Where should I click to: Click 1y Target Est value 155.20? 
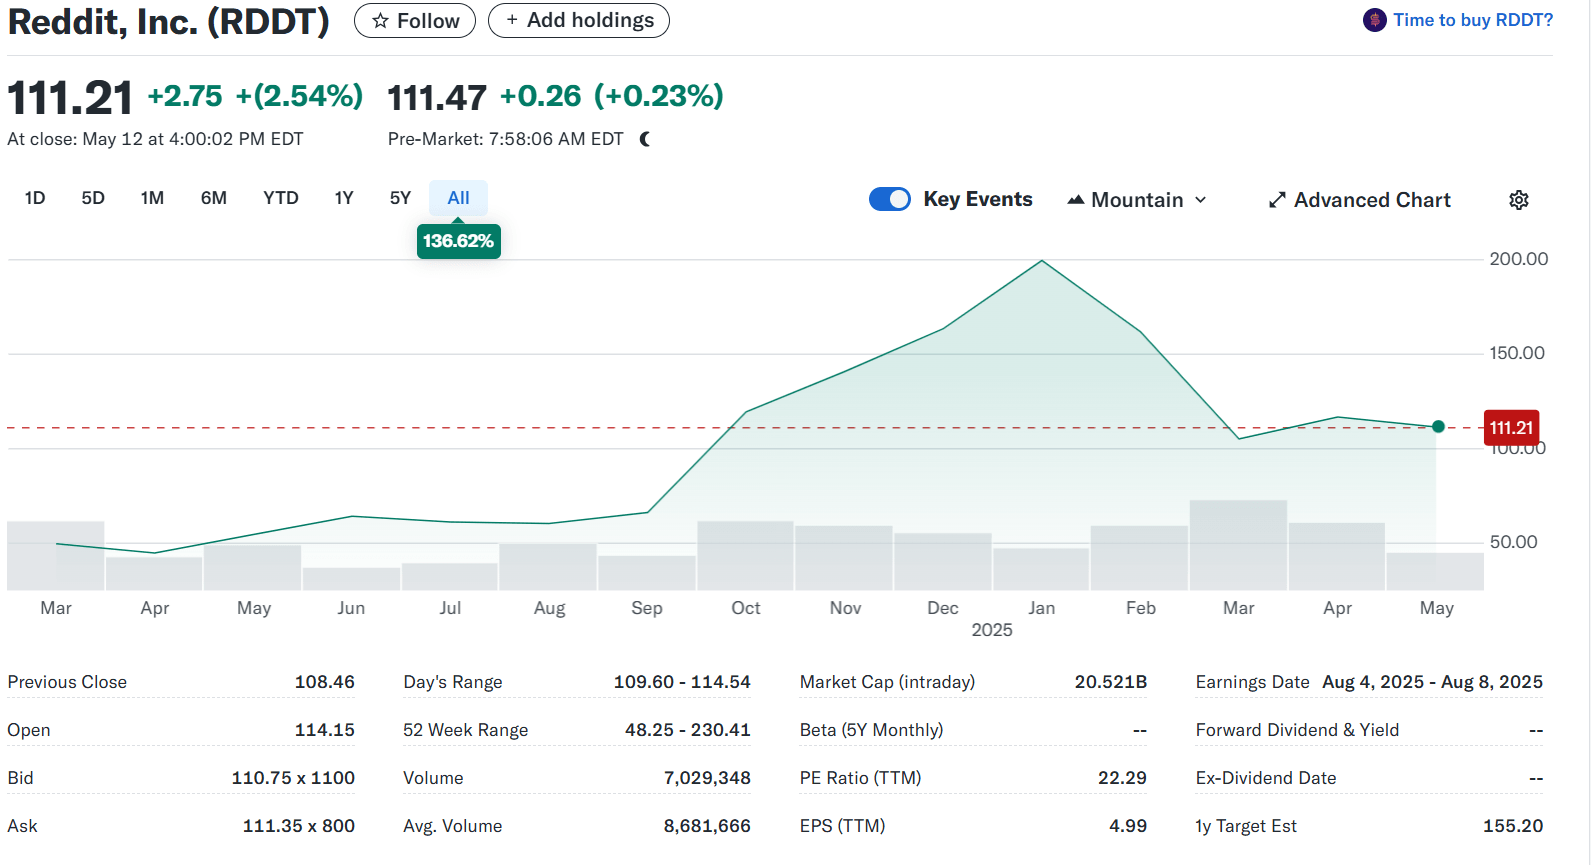(1513, 826)
